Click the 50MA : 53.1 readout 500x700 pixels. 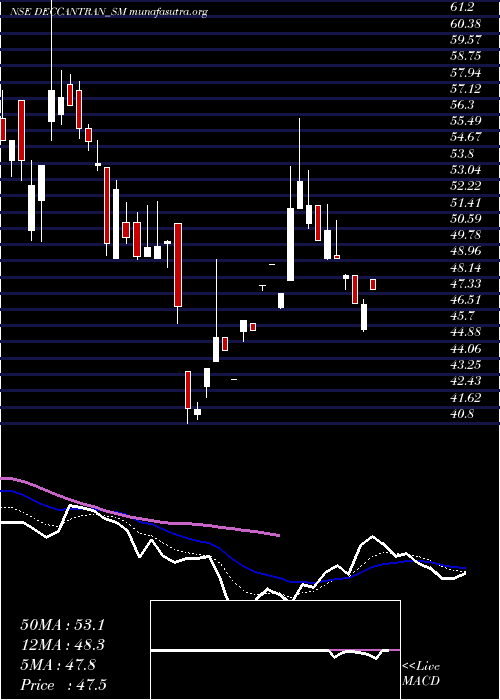62,625
